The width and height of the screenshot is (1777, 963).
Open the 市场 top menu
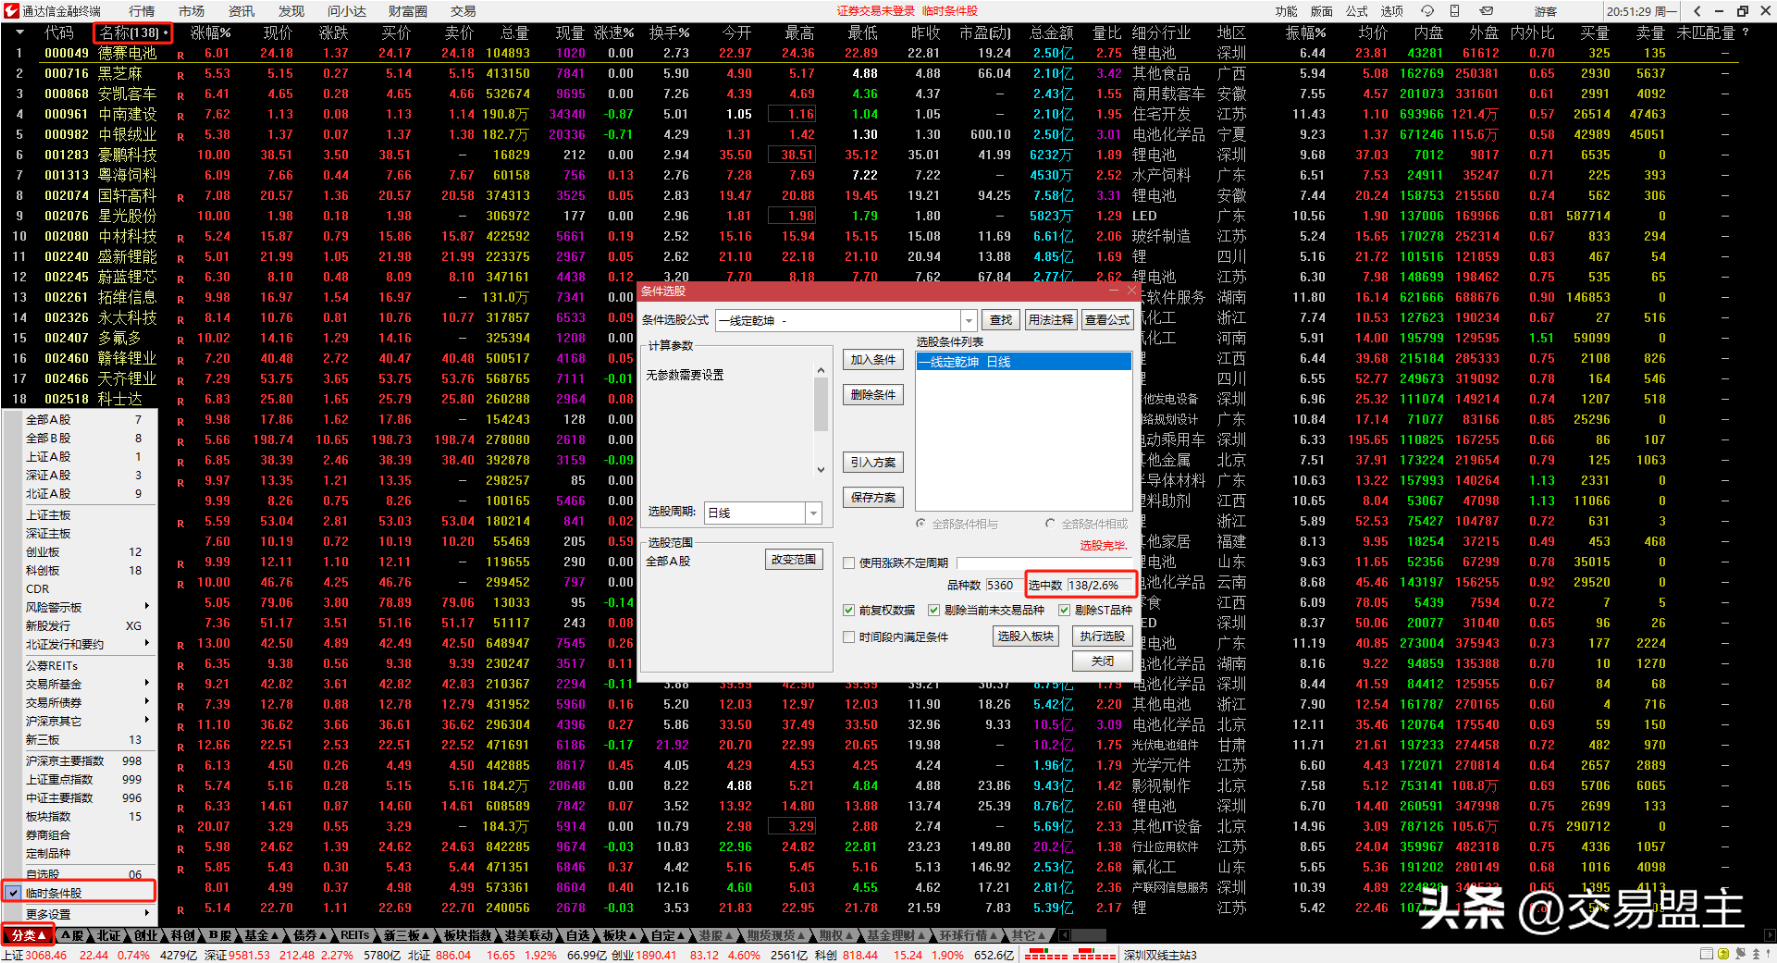[x=191, y=11]
